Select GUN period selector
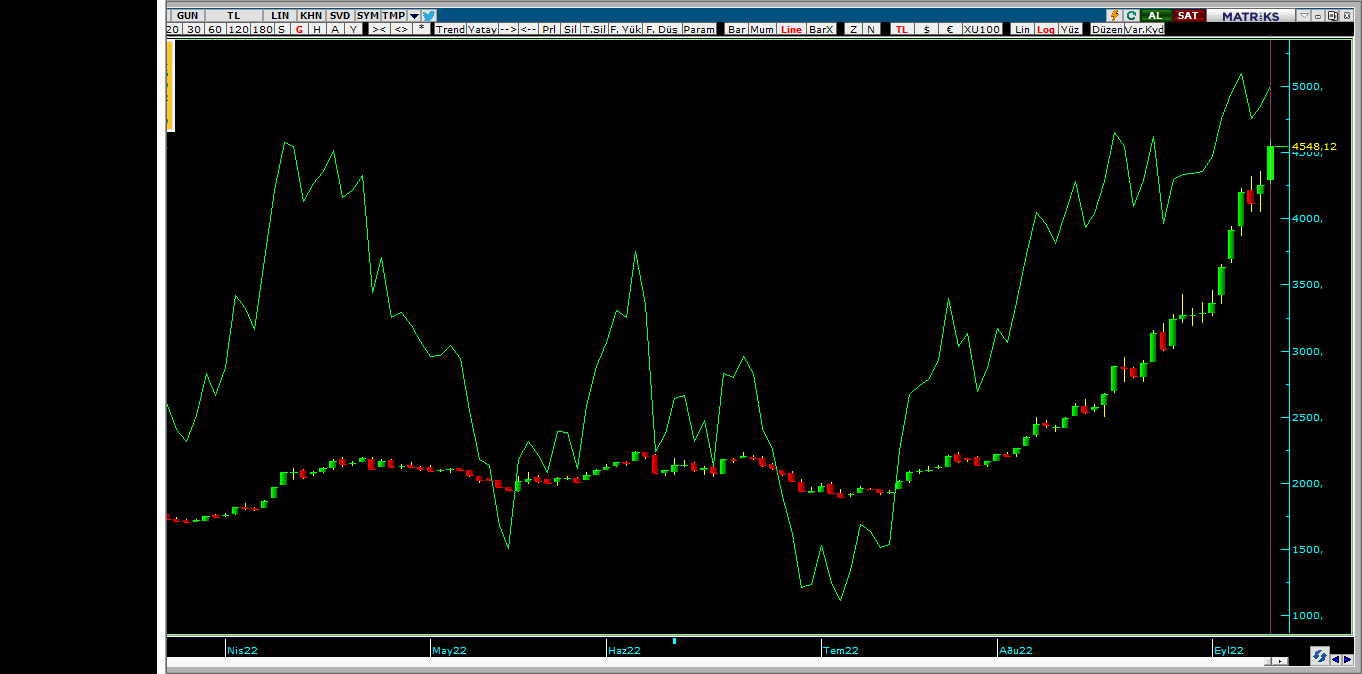Screen dimensions: 1362x674 tap(187, 16)
